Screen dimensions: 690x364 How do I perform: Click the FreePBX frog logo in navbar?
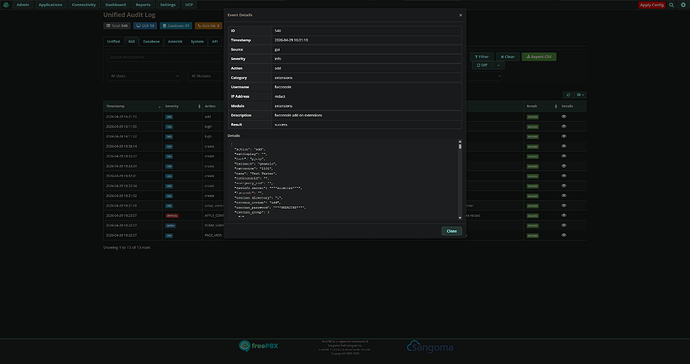coord(6,5)
